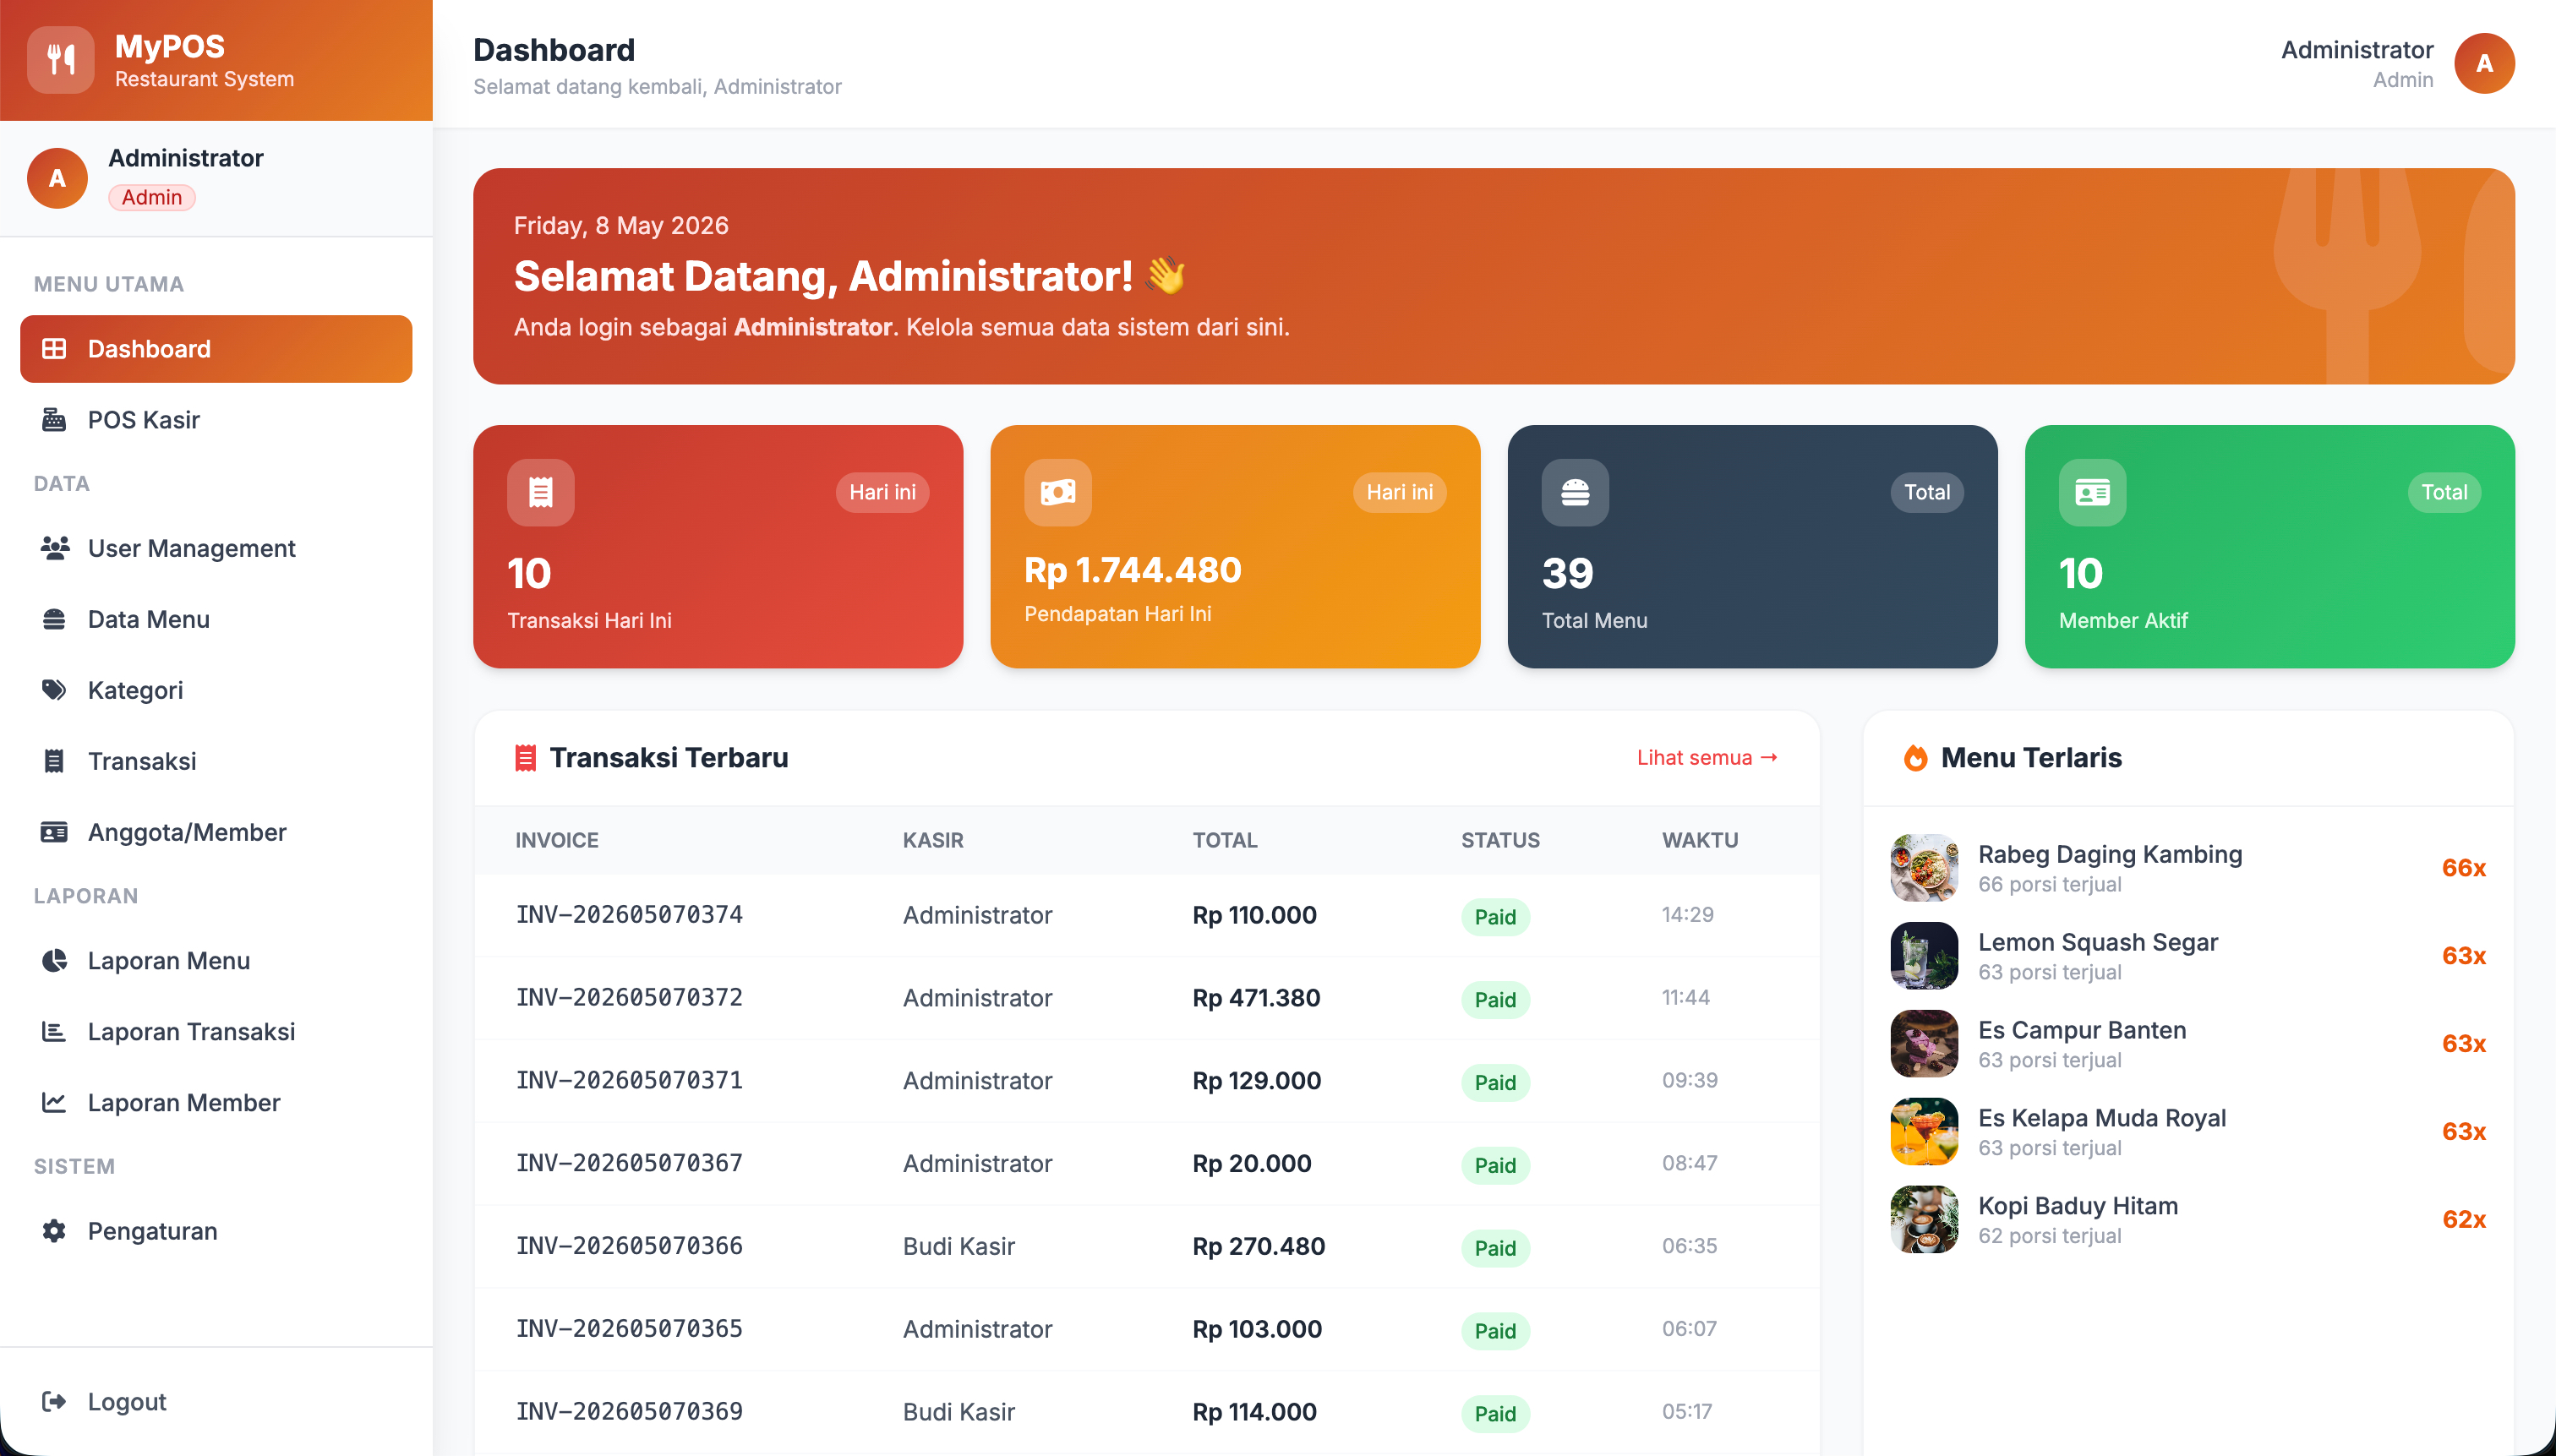Click the Kopi Baduy Hitam thumbnail image
Image resolution: width=2556 pixels, height=1456 pixels.
click(1924, 1219)
